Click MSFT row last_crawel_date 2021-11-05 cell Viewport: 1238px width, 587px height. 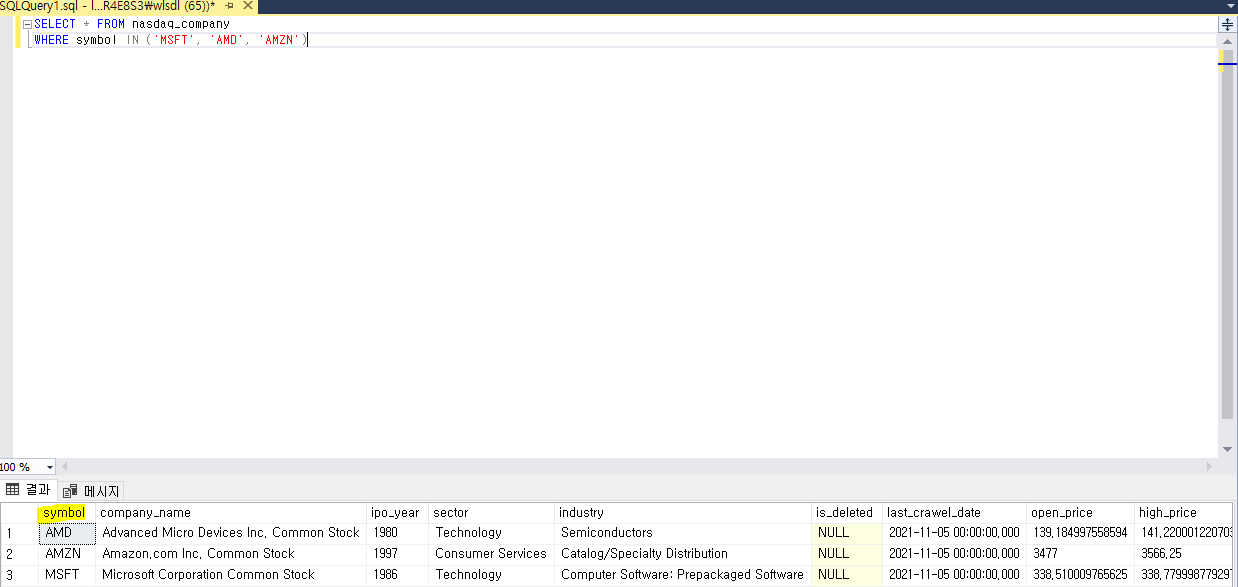click(x=954, y=575)
